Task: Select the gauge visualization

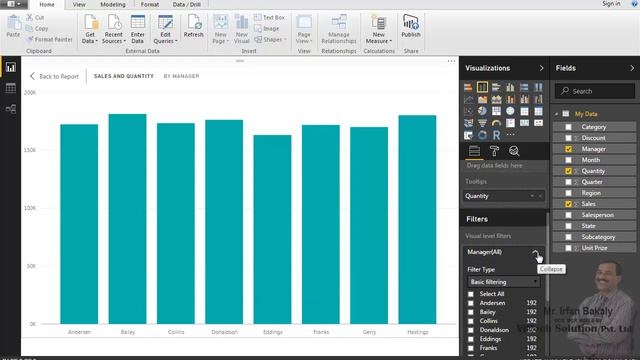Action: (x=496, y=123)
